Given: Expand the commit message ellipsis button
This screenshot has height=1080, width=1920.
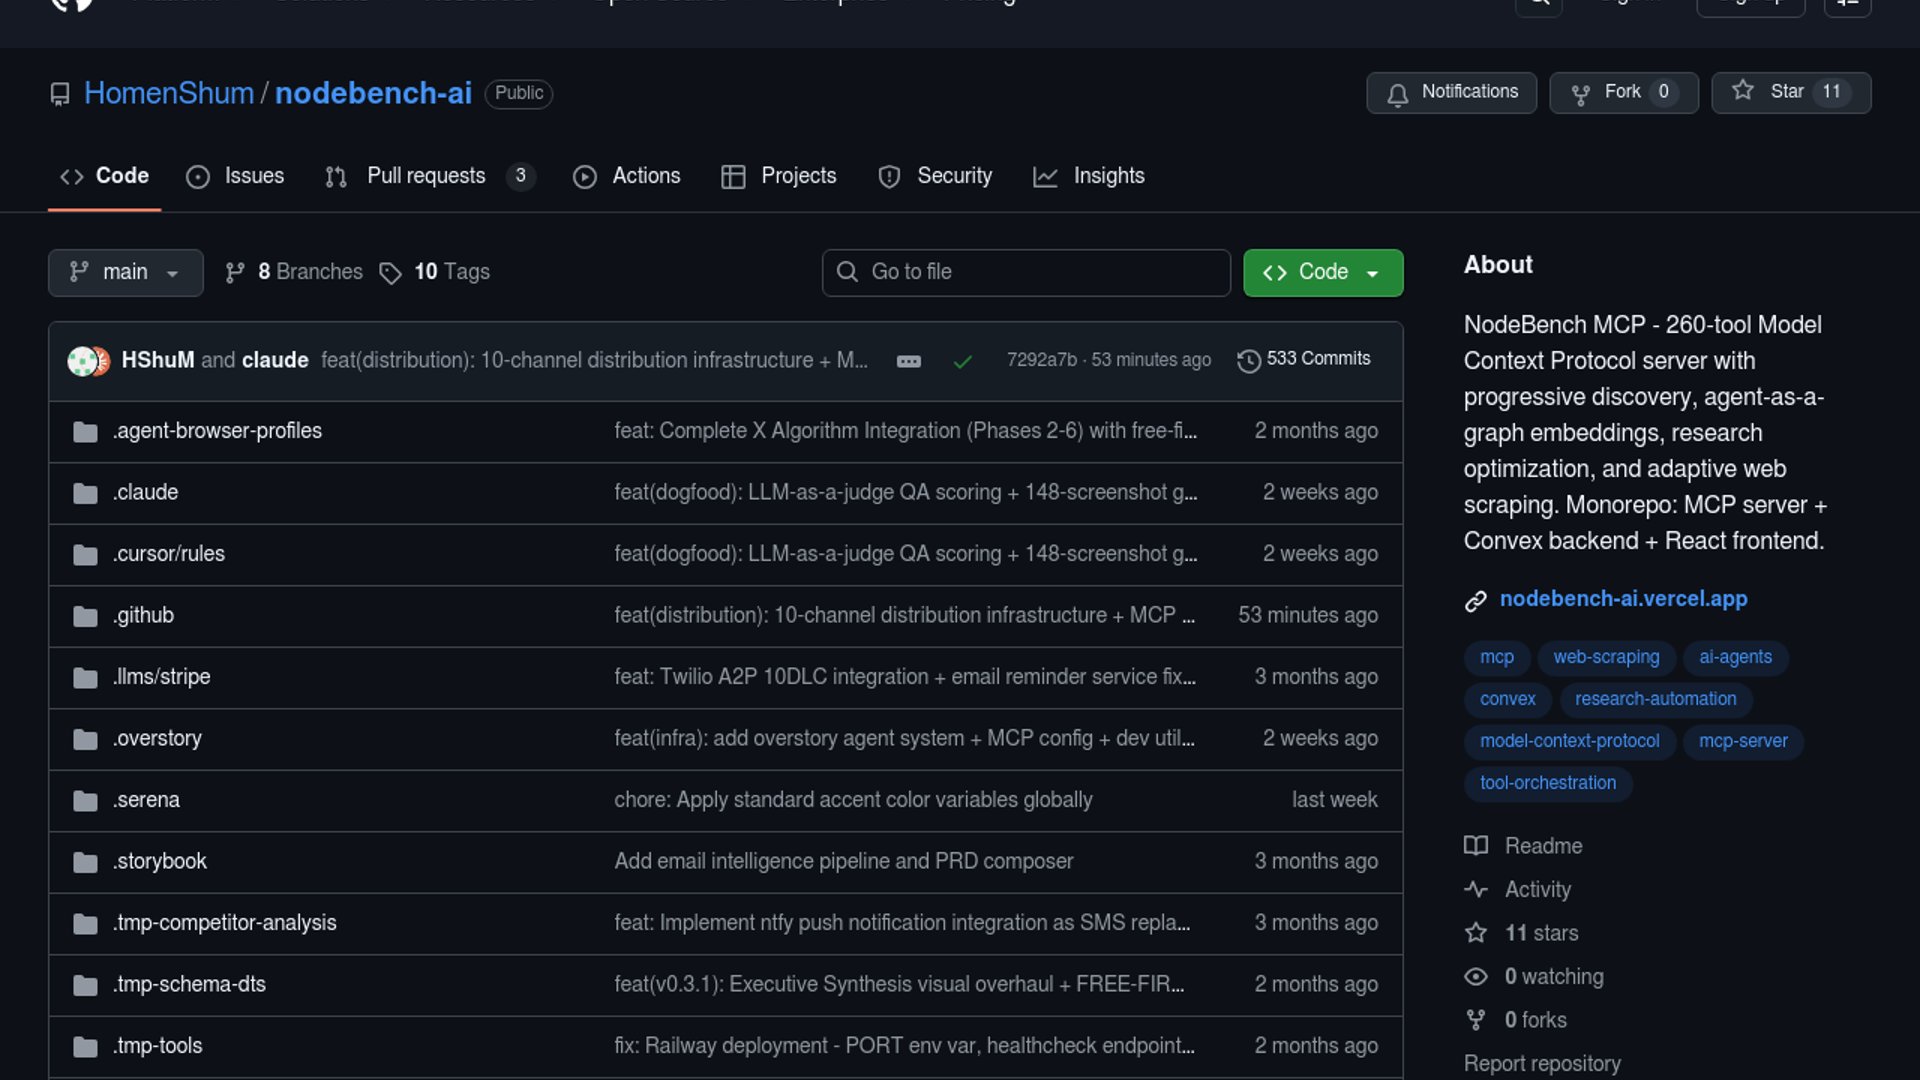Looking at the screenshot, I should tap(908, 362).
